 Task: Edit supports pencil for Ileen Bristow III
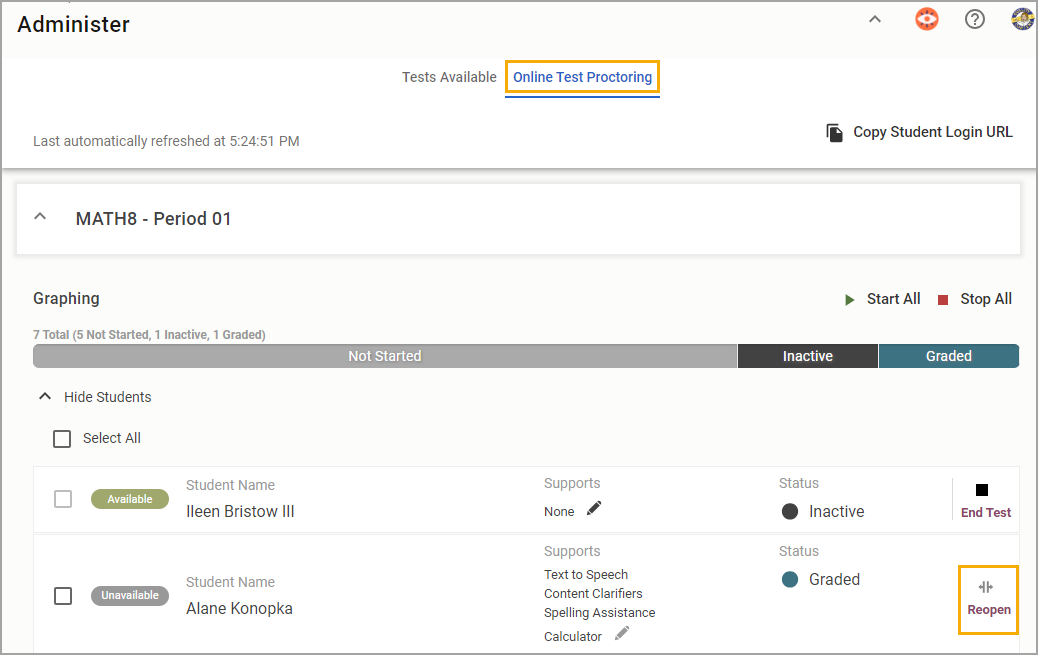point(594,509)
